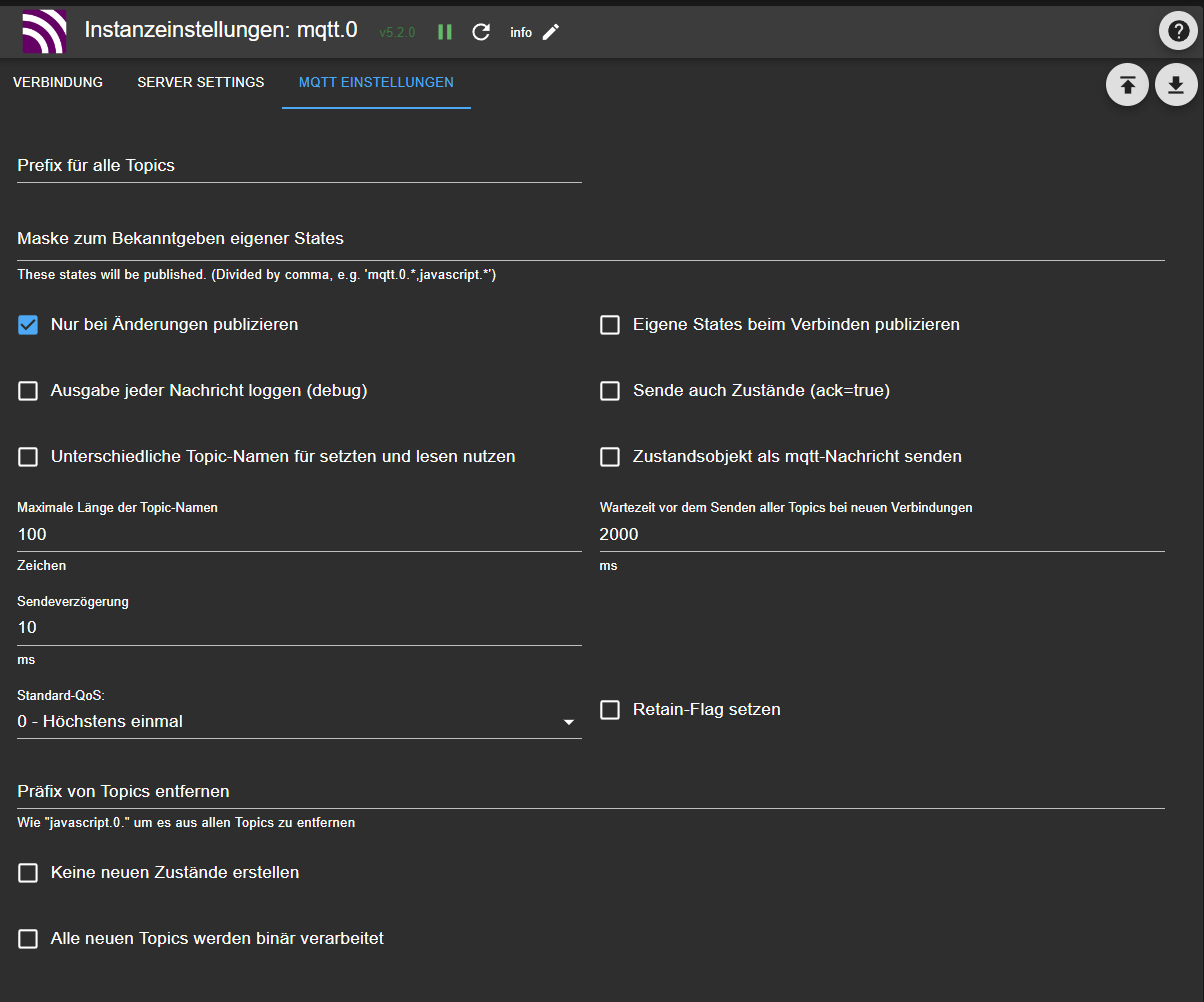Enable Ausgabe jeder Nachricht loggen
This screenshot has height=1002, width=1204.
point(28,391)
